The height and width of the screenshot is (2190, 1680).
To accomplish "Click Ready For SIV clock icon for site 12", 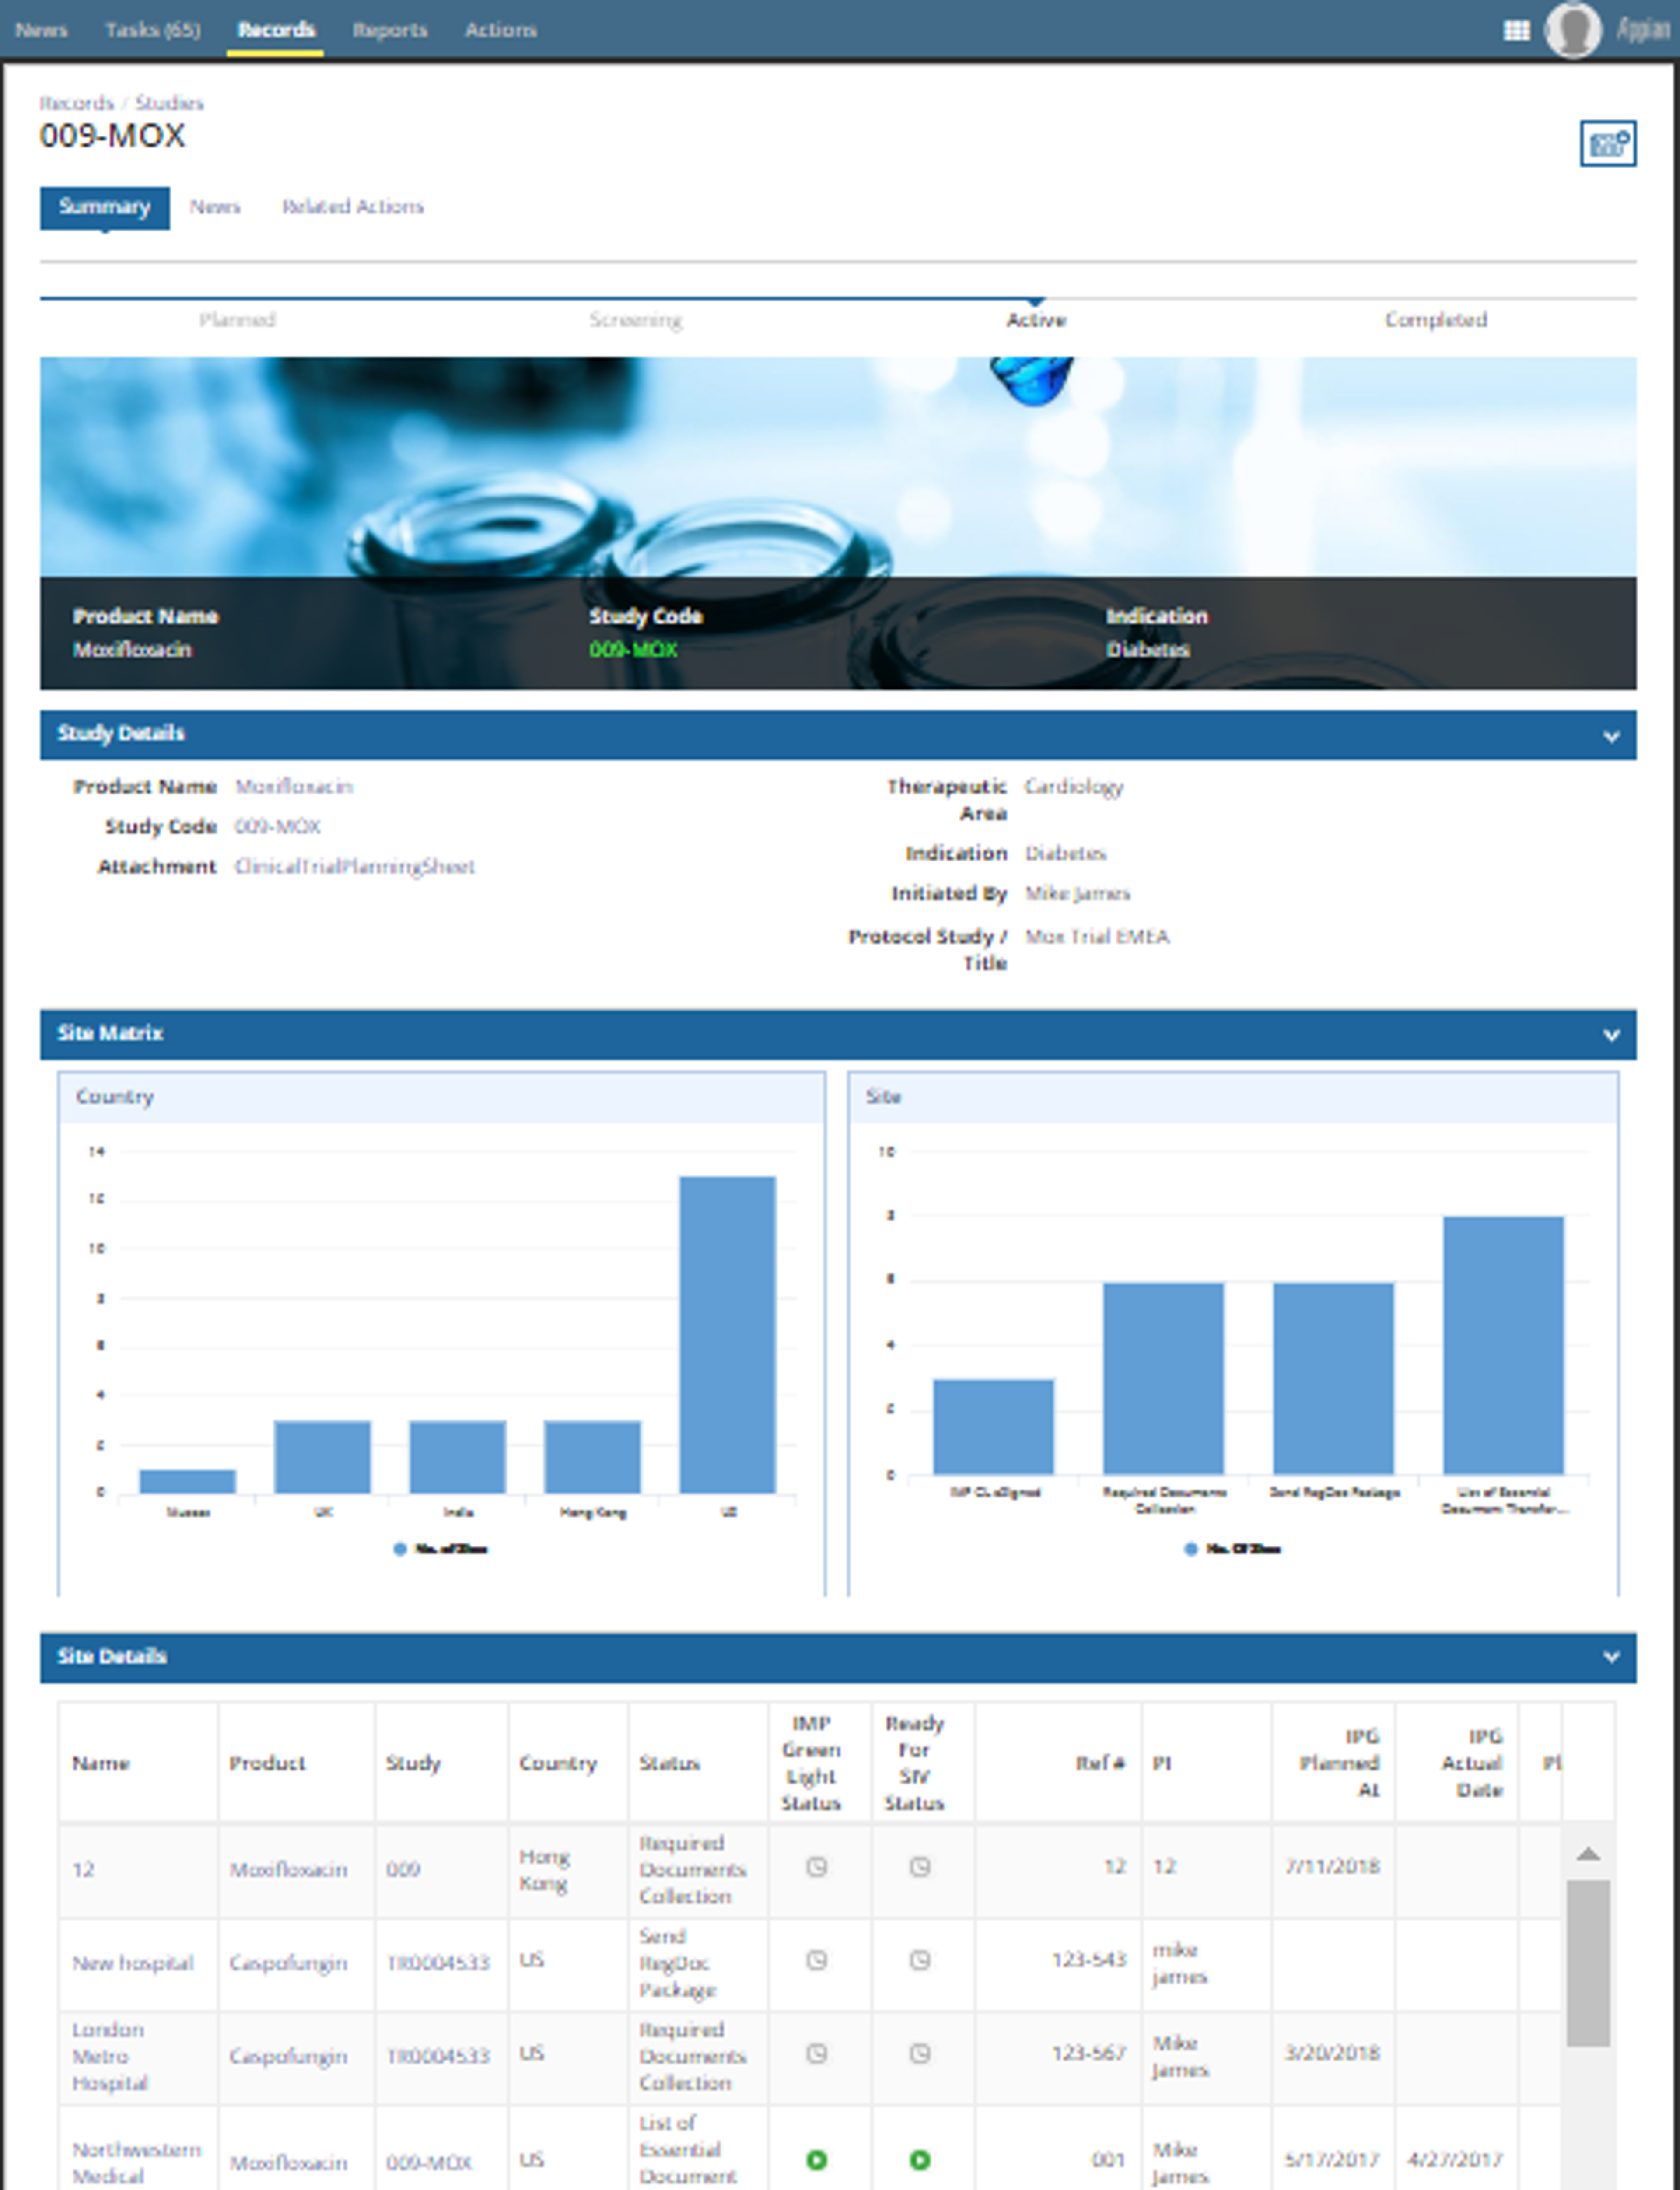I will click(x=920, y=1867).
